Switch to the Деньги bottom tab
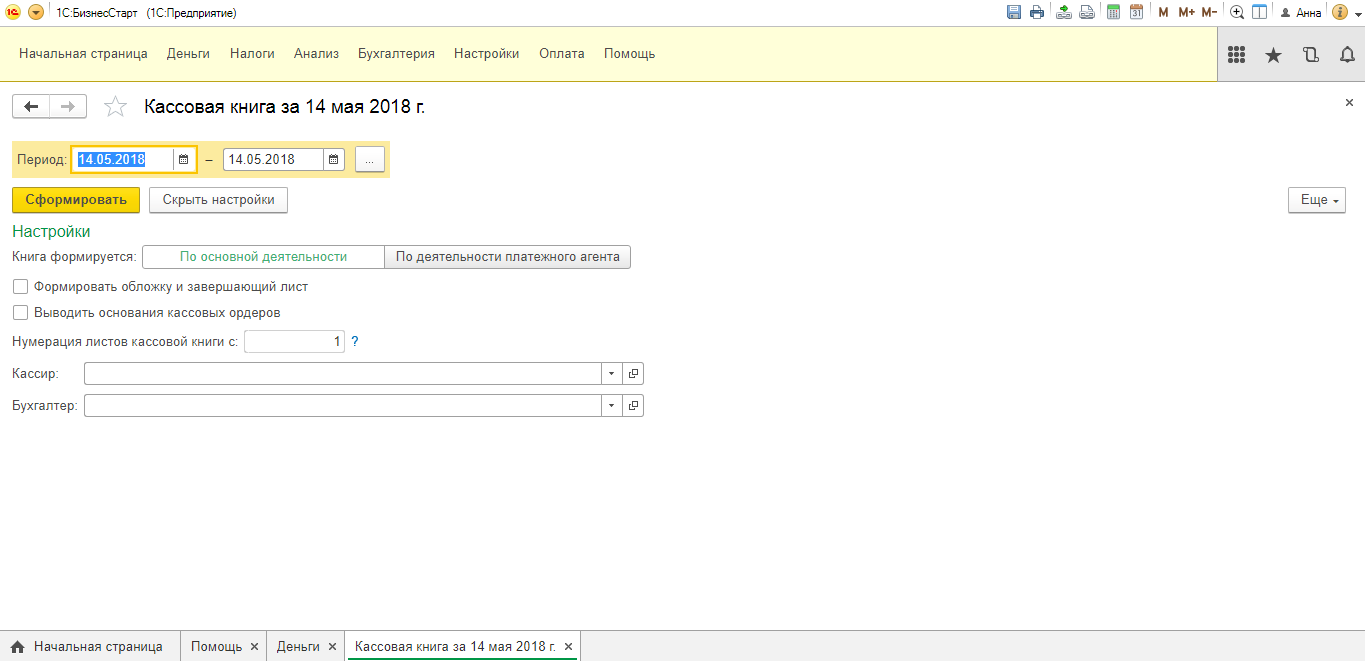This screenshot has height=661, width=1365. pyautogui.click(x=298, y=647)
